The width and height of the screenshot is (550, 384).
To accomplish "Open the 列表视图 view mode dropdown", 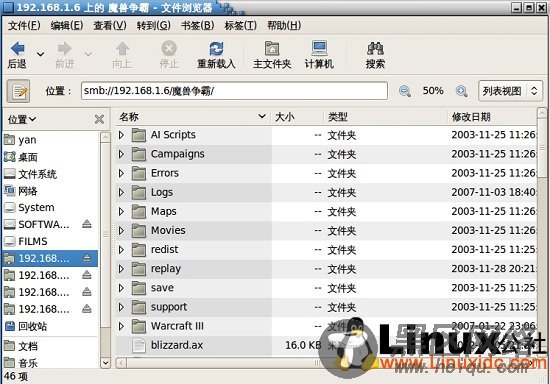I will coord(510,91).
